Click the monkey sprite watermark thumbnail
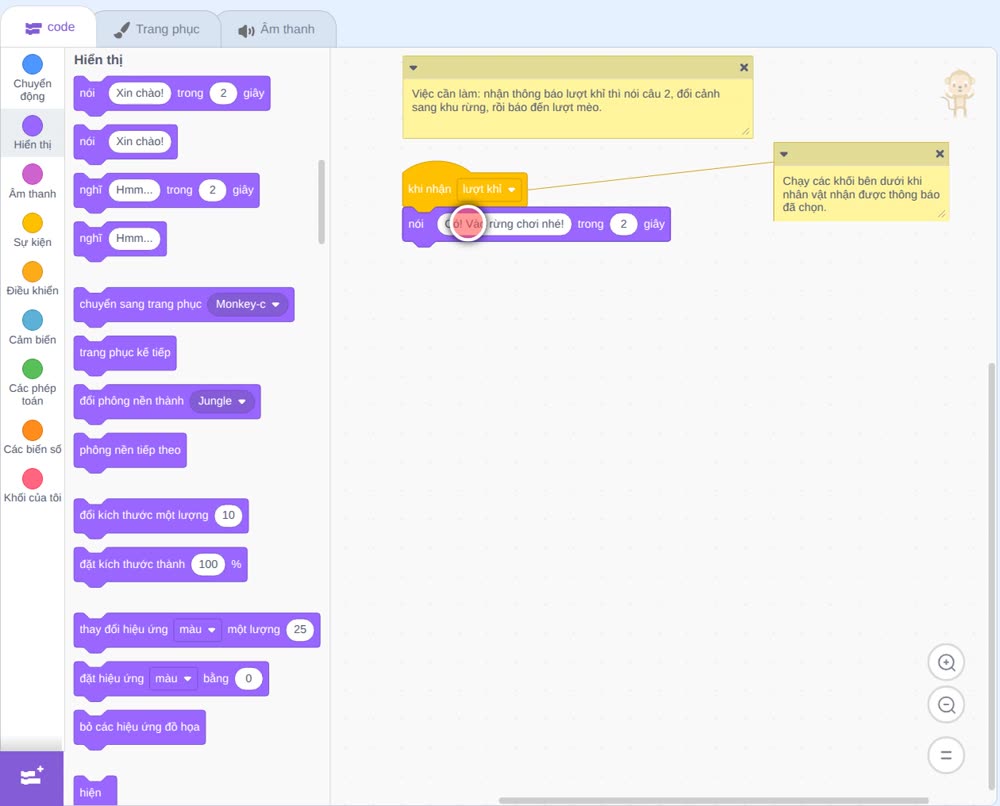This screenshot has height=806, width=1000. 958,94
